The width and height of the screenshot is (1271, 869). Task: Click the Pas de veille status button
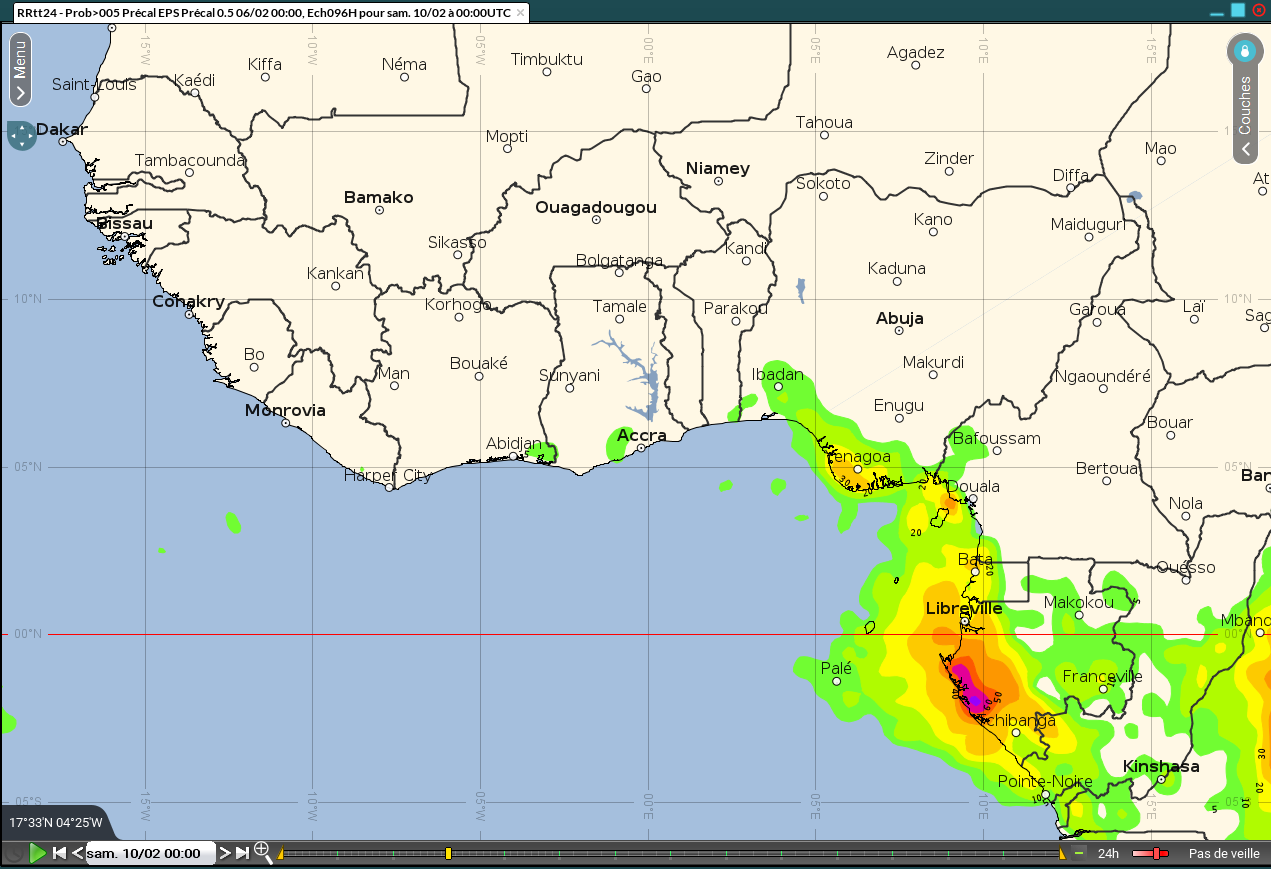point(1224,854)
